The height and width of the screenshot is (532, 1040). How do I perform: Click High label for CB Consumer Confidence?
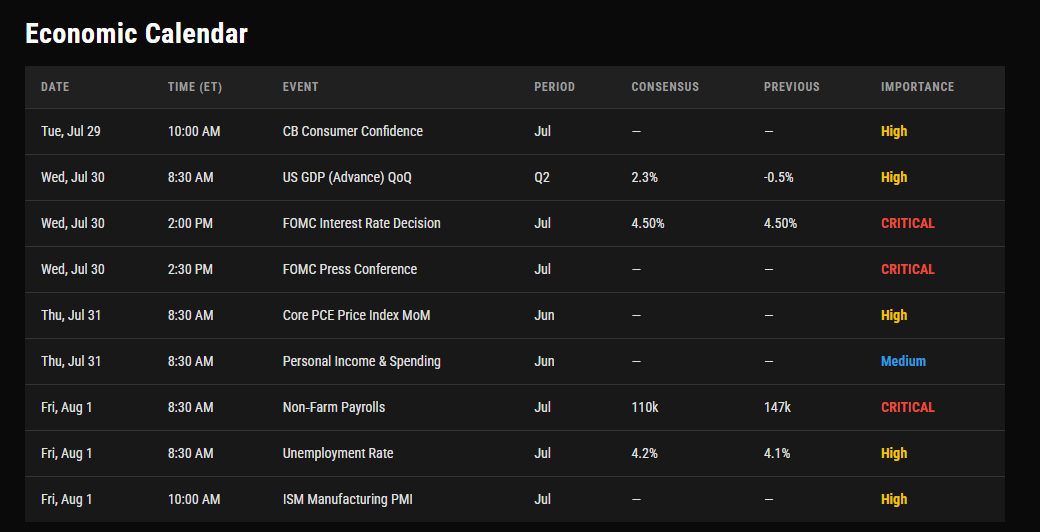(894, 131)
